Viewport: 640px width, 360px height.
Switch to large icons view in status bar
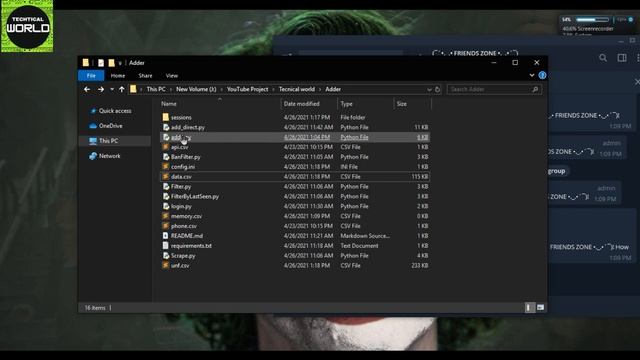(540, 307)
